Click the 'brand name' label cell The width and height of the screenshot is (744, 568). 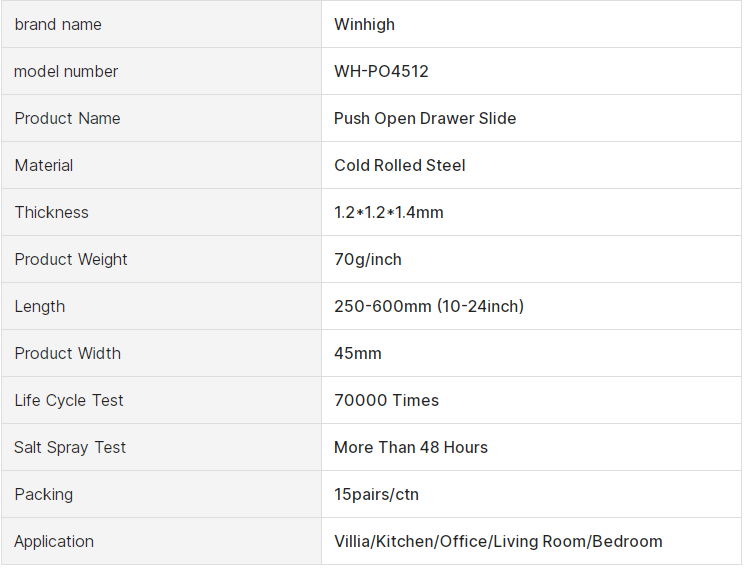pos(58,24)
